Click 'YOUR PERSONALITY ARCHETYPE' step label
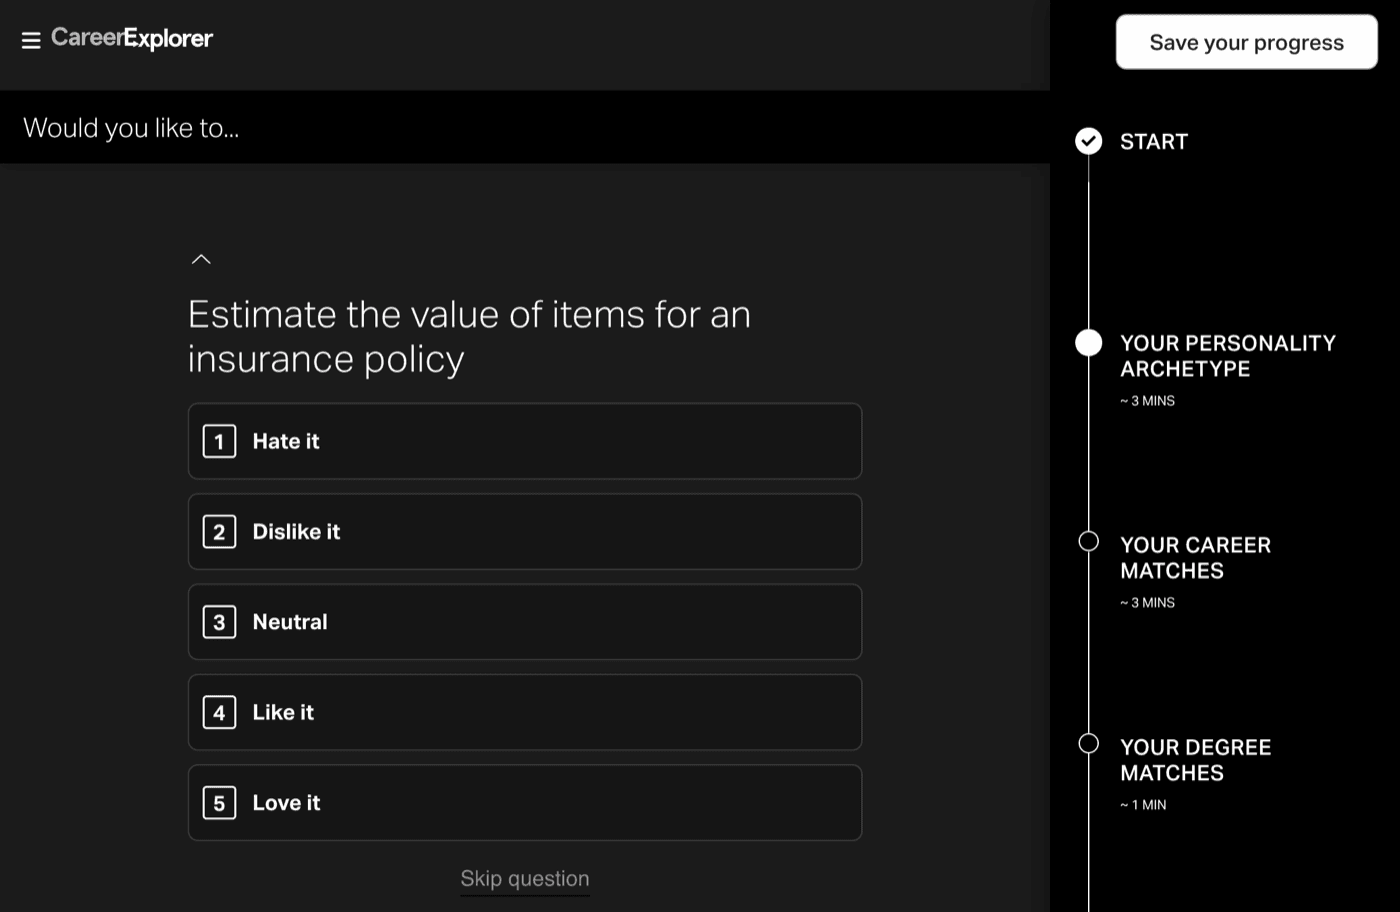1400x912 pixels. (1228, 356)
